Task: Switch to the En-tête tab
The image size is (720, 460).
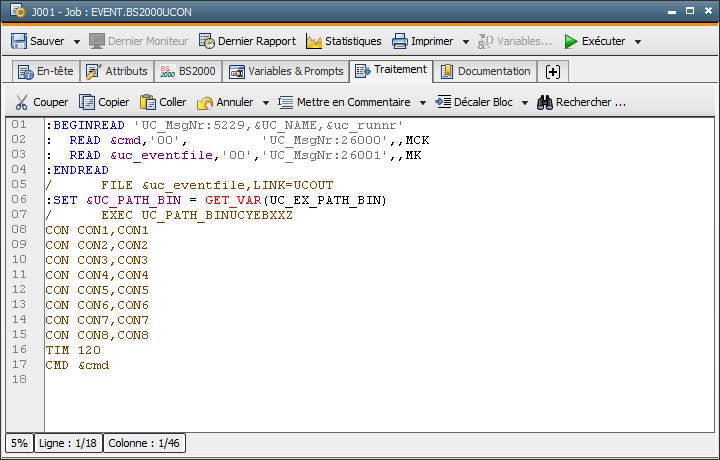Action: click(x=45, y=72)
